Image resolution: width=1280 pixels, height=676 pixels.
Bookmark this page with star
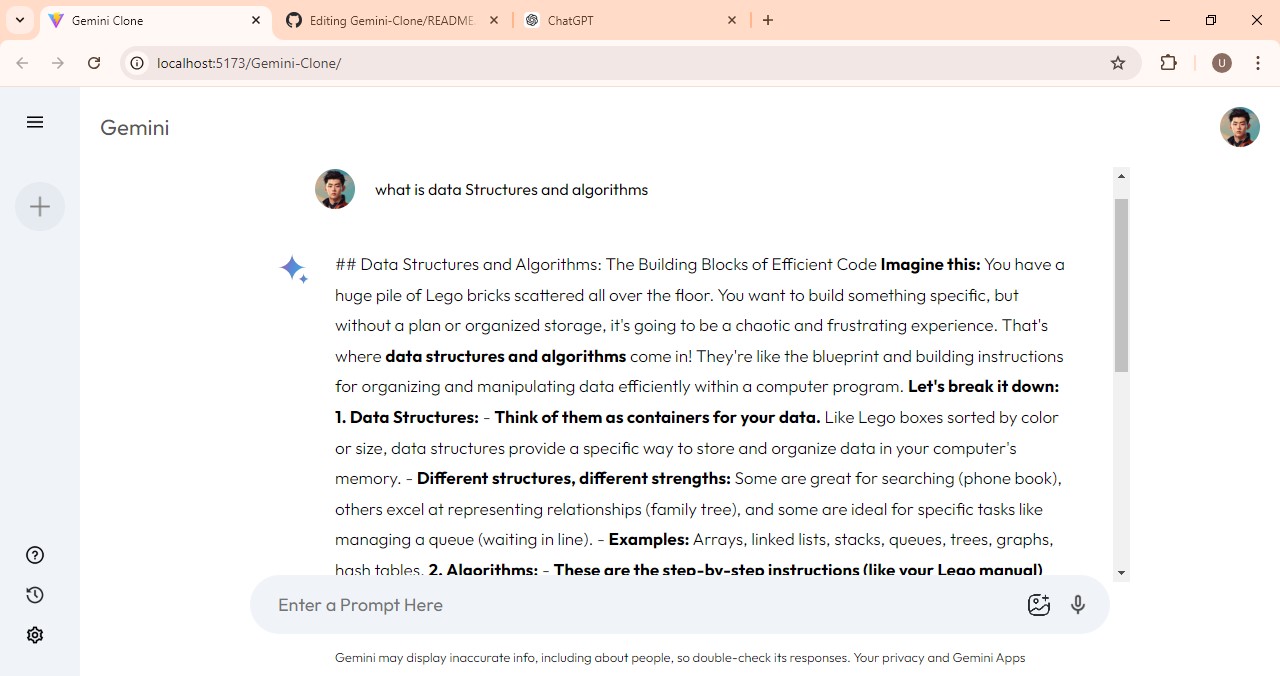point(1118,63)
